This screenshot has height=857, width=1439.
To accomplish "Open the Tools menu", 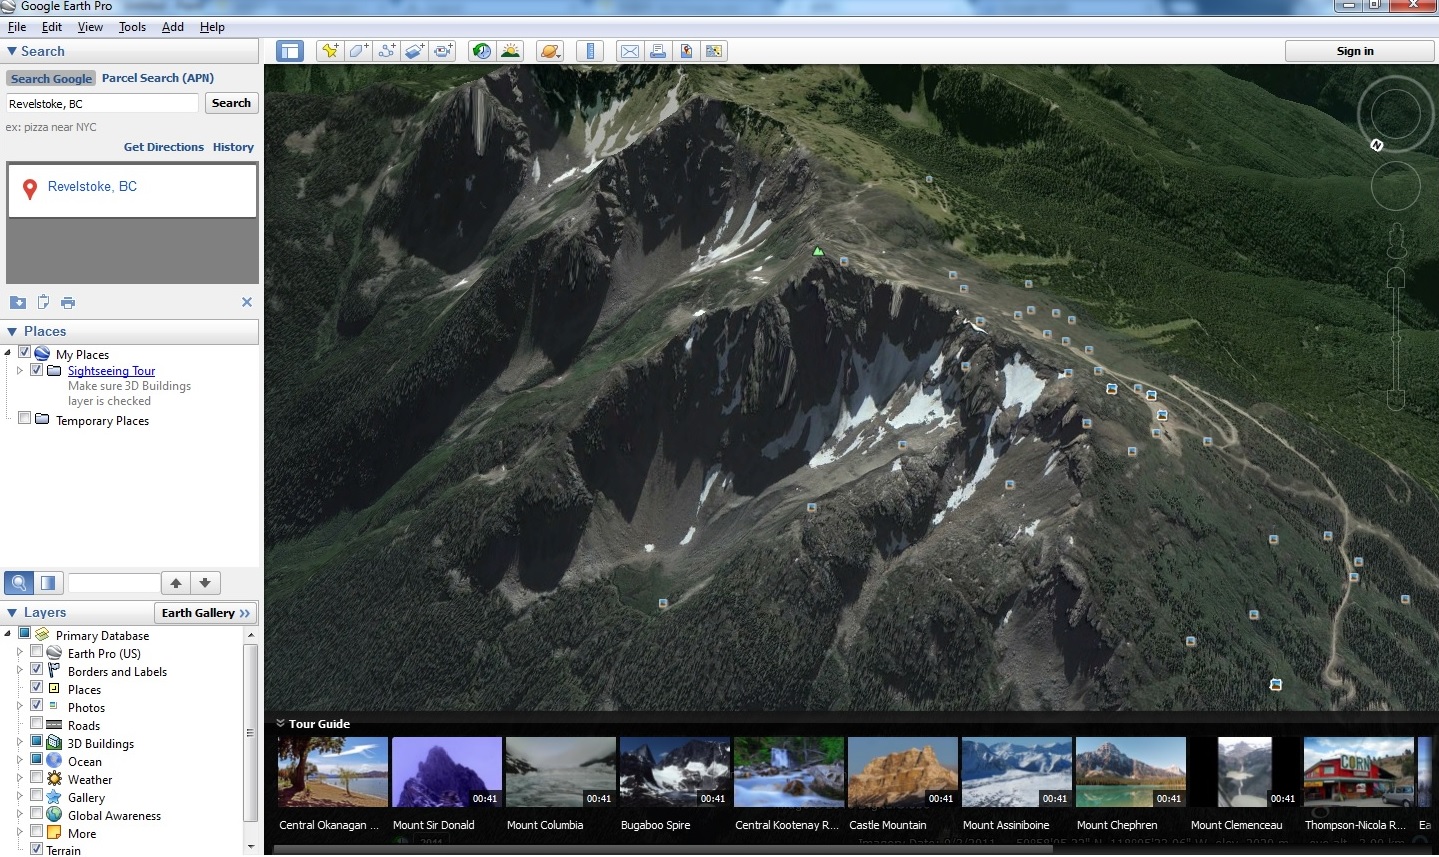I will [132, 27].
